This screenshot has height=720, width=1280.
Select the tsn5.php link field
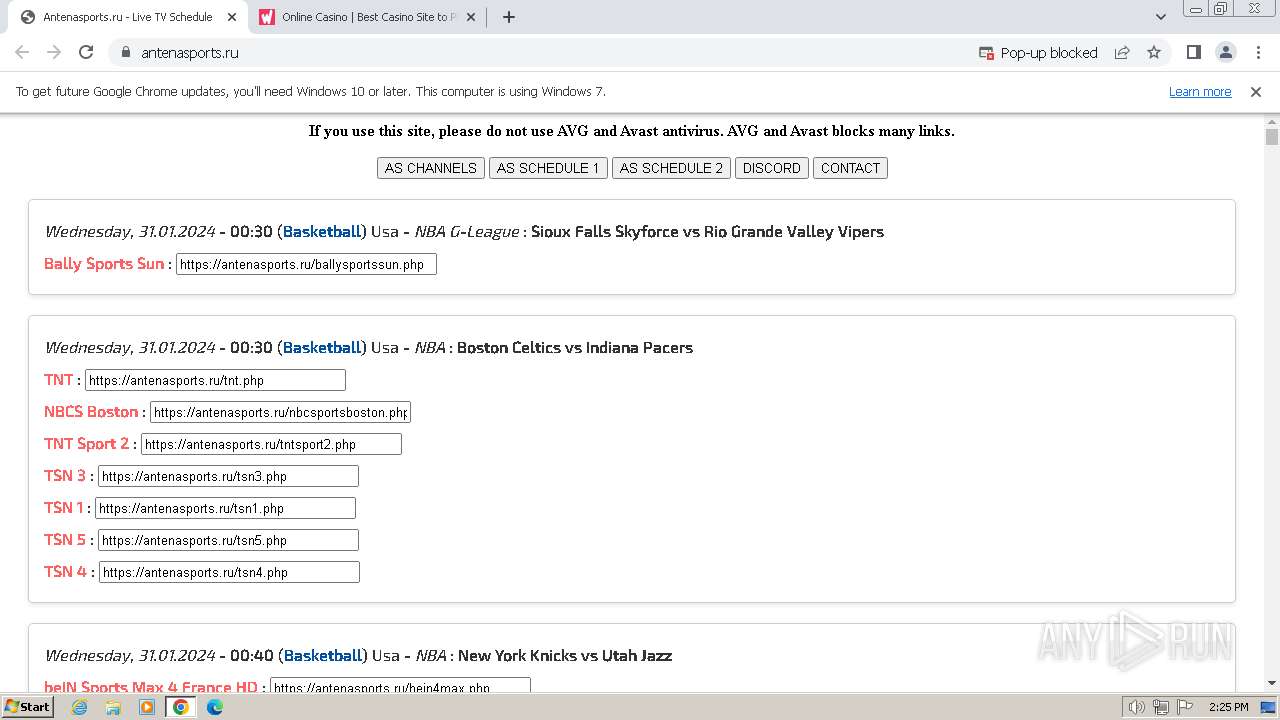[228, 540]
